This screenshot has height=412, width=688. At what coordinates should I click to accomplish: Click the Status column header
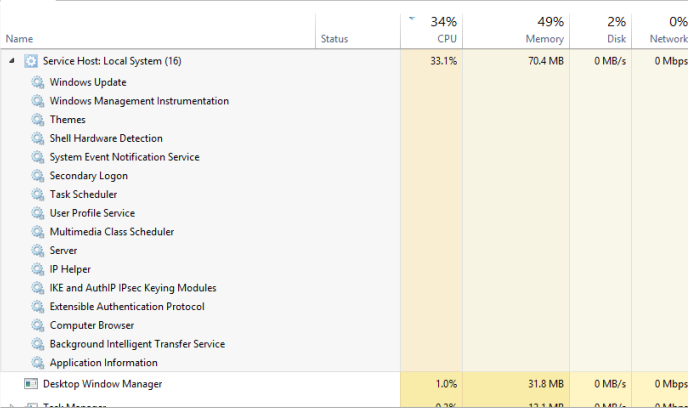point(334,39)
